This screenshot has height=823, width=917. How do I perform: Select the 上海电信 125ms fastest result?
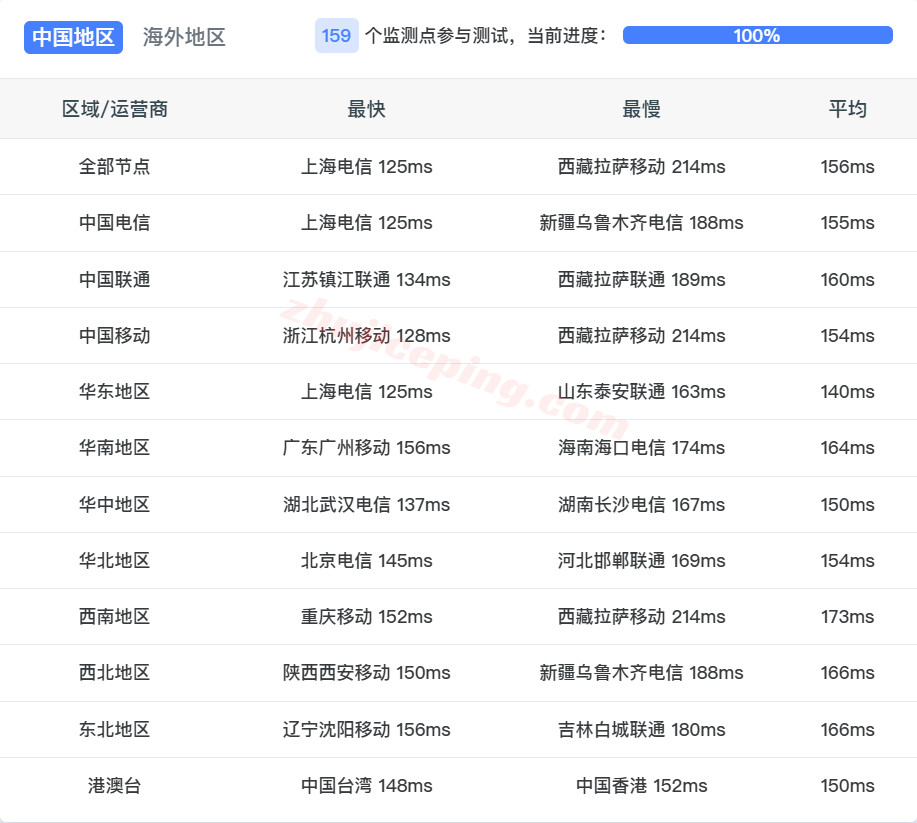(366, 167)
